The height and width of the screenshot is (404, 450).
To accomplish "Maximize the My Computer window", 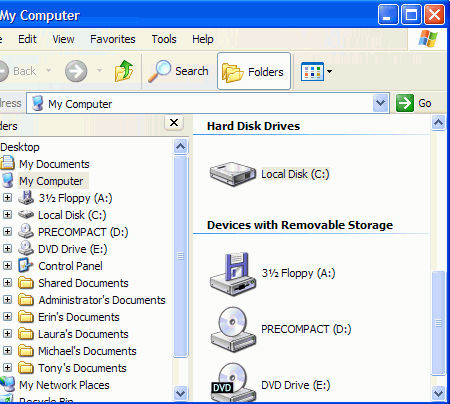I will coord(411,15).
